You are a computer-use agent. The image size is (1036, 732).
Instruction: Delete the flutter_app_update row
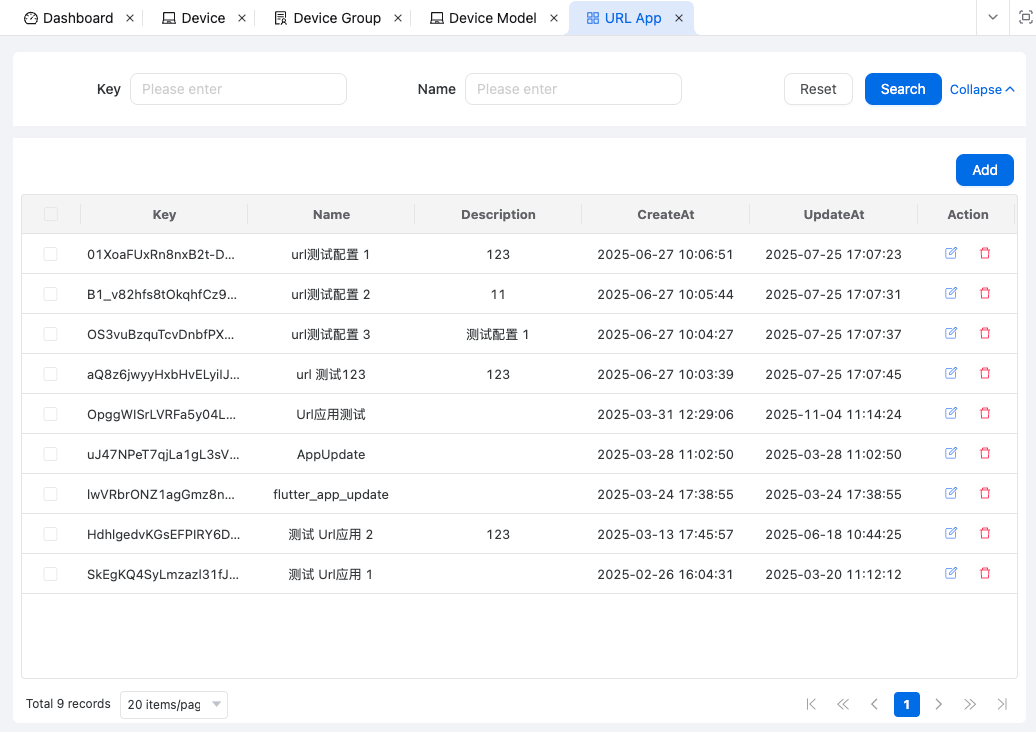coord(985,494)
